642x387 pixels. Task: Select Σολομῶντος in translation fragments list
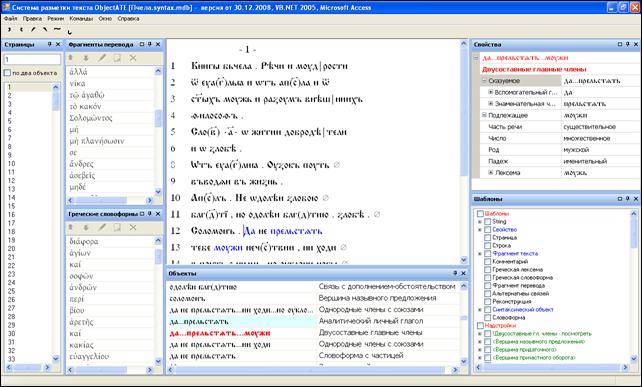click(x=91, y=118)
